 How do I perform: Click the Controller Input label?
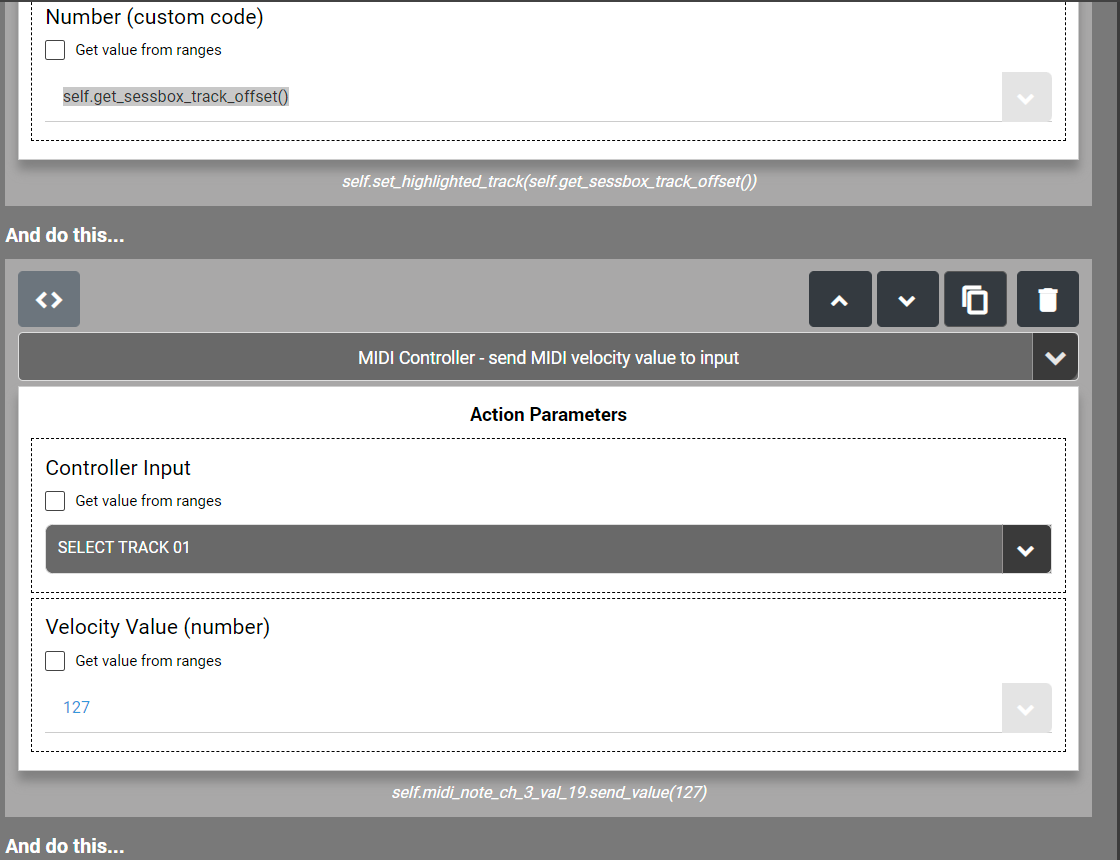(118, 468)
